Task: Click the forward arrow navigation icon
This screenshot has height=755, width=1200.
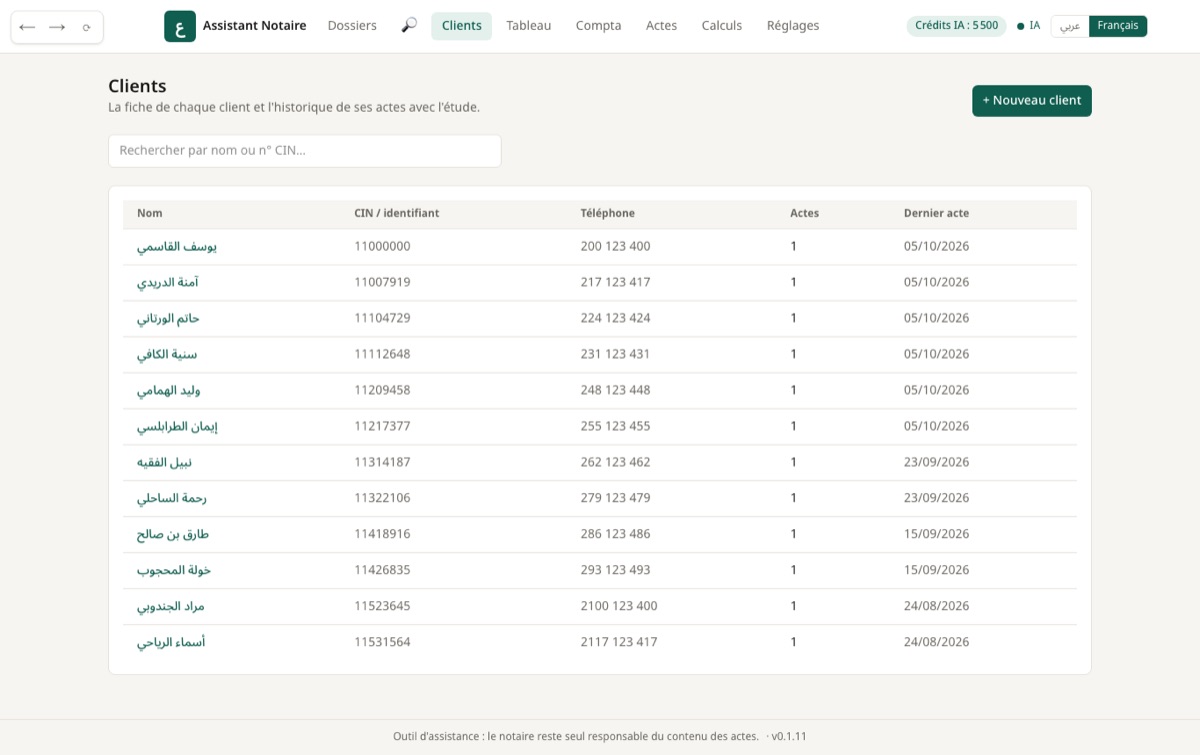Action: (57, 27)
